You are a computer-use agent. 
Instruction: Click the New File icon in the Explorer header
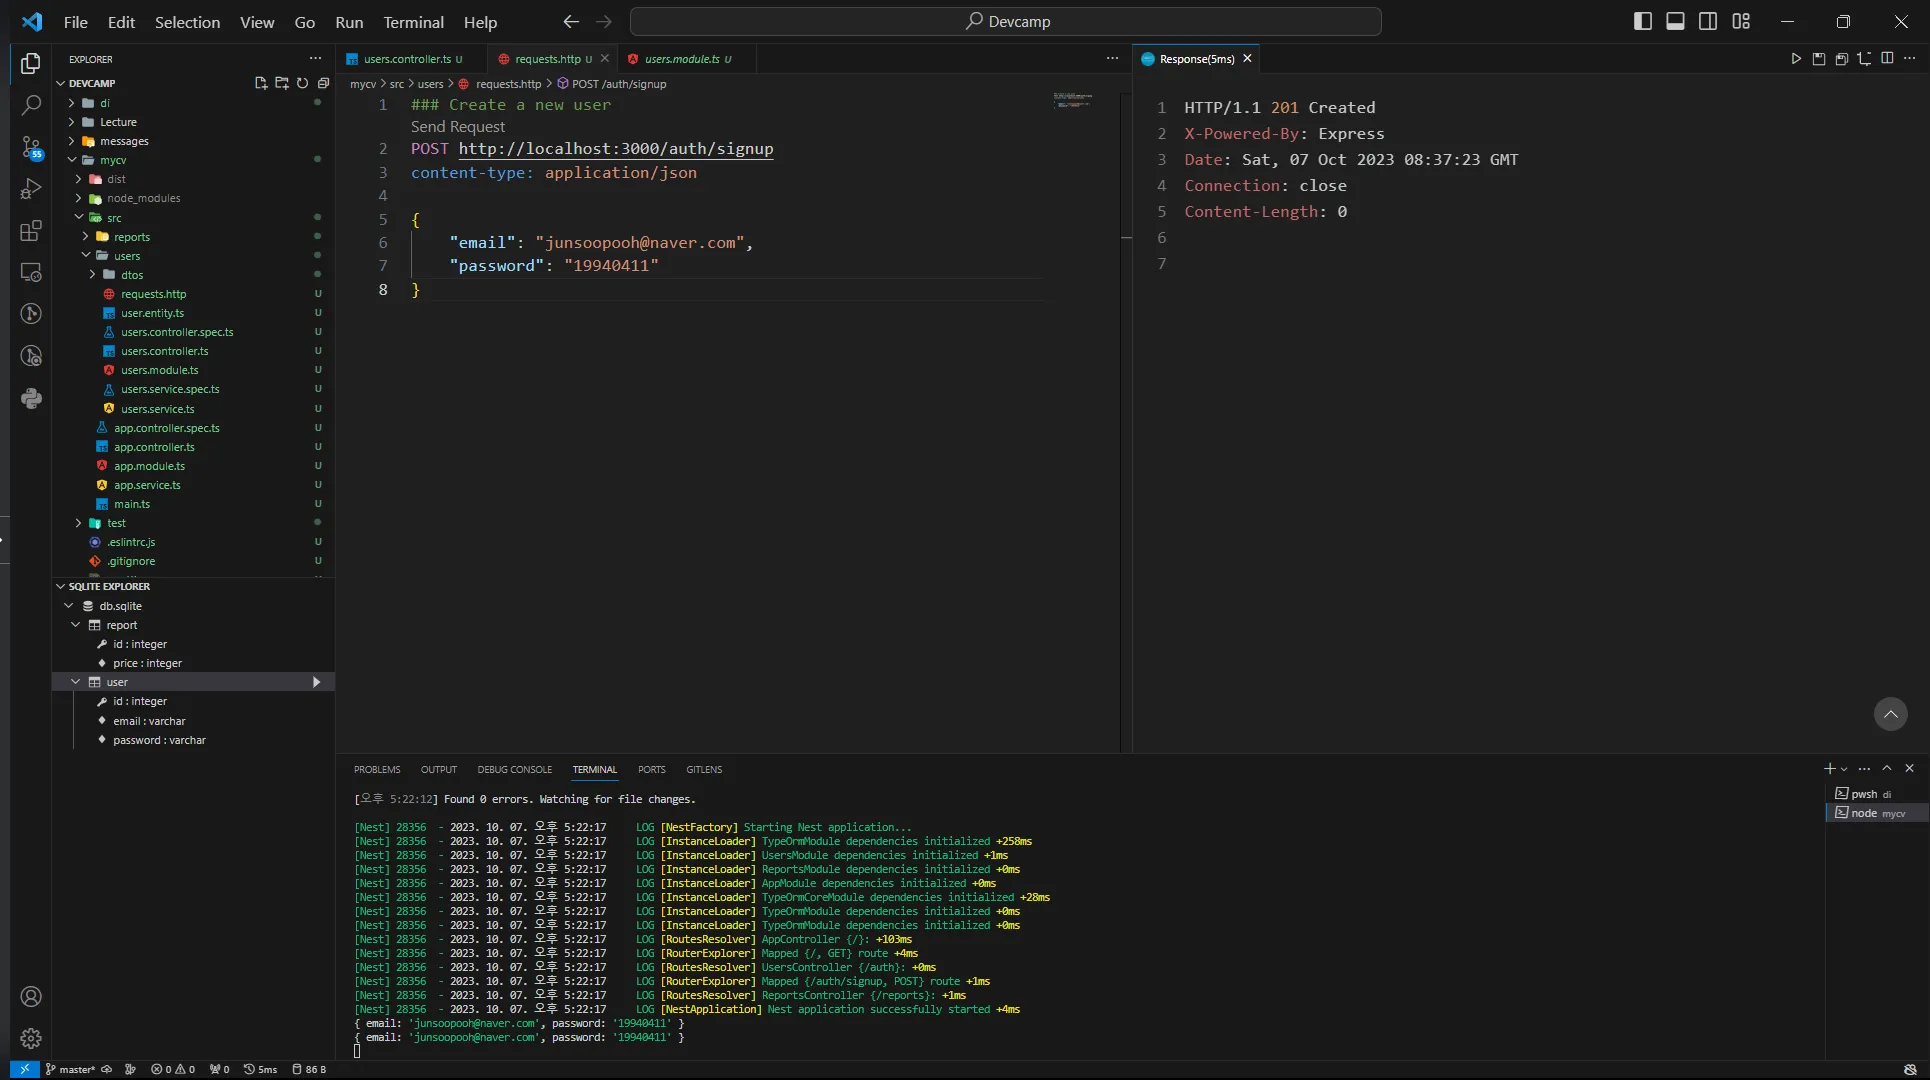click(261, 83)
